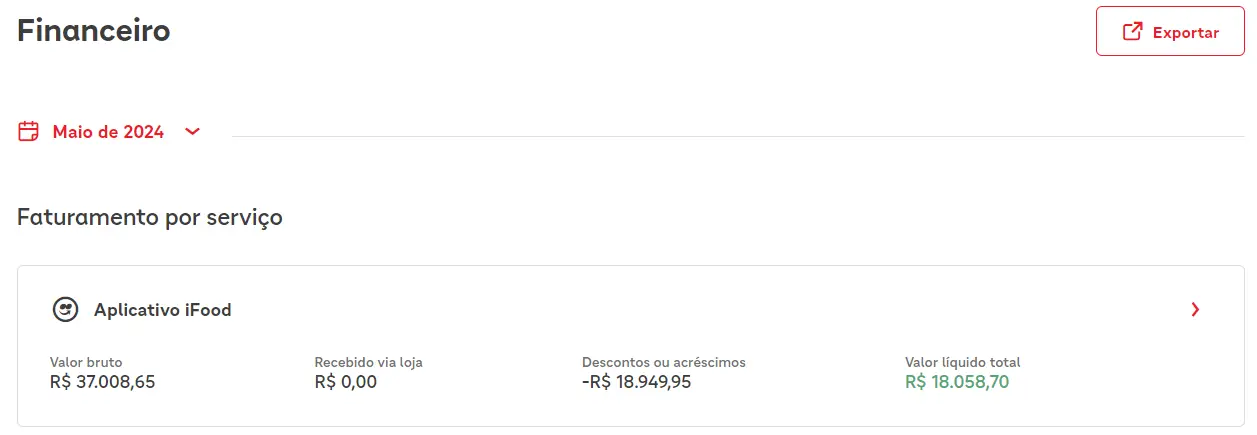Click the Valor bruto label

click(x=86, y=362)
